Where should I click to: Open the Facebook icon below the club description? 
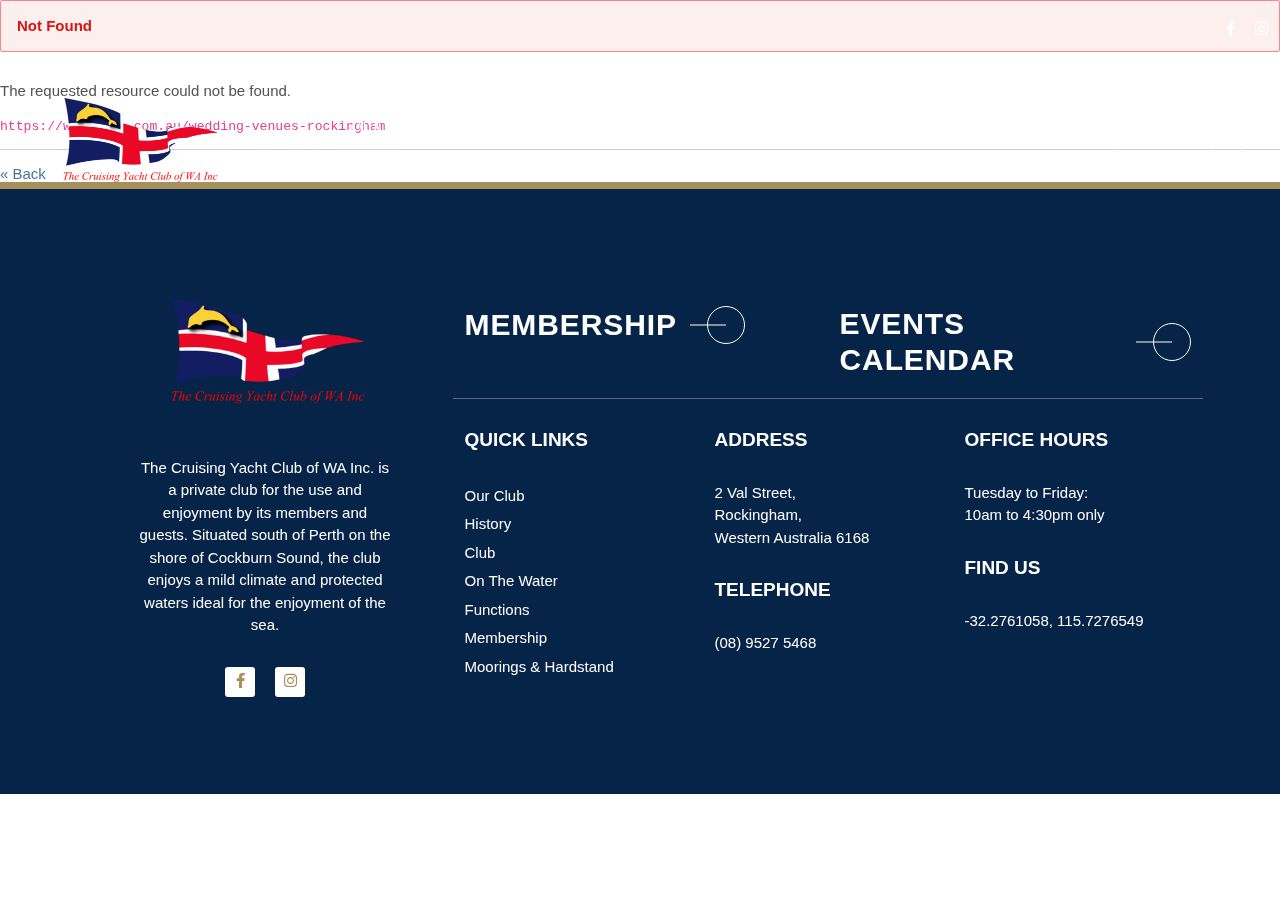point(240,682)
